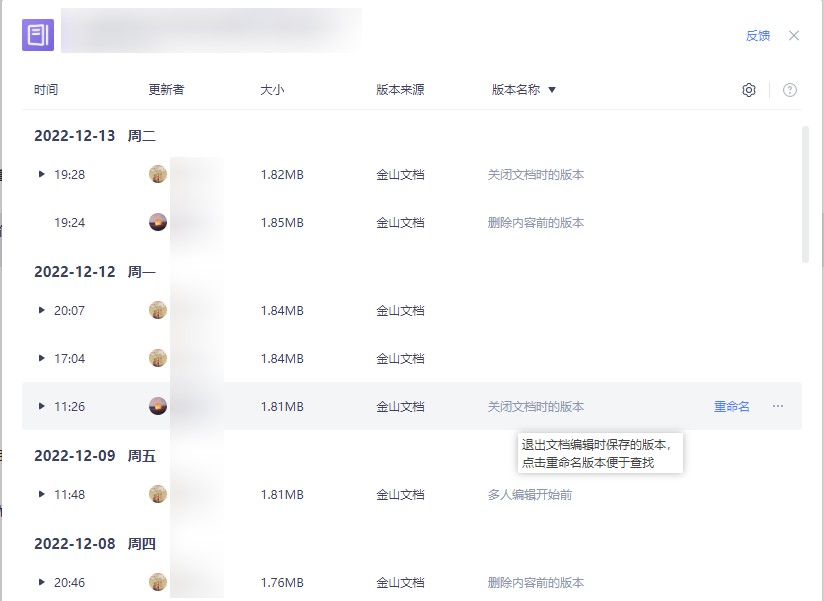Select the 19:24 version row
Image resolution: width=824 pixels, height=601 pixels.
400,222
